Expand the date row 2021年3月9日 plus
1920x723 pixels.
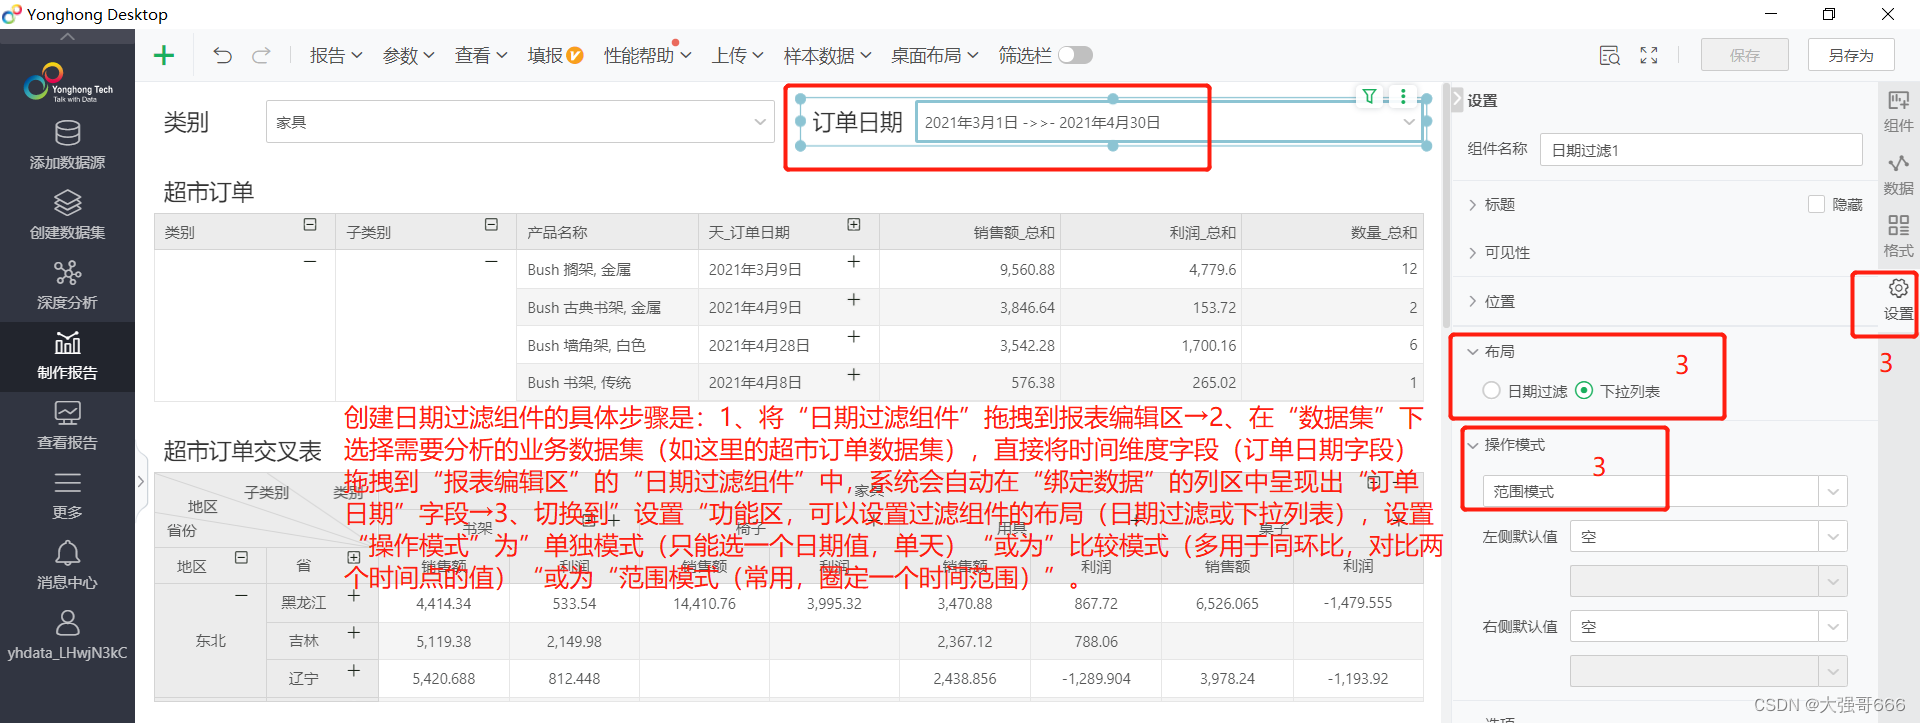click(854, 261)
